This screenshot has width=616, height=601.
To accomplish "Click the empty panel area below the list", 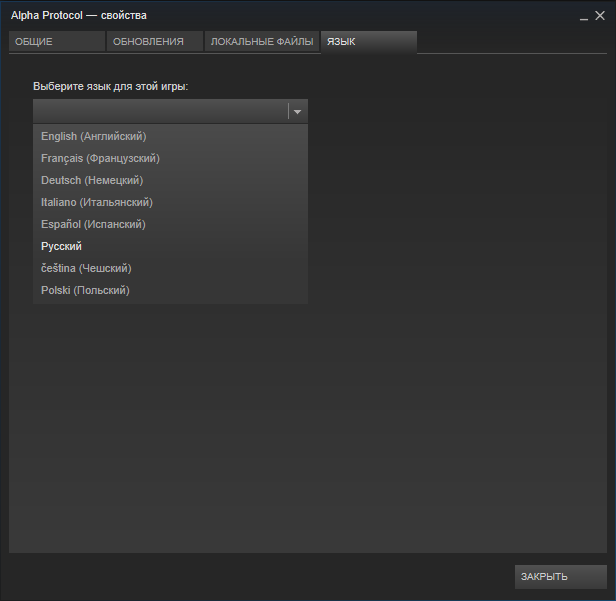I will [x=308, y=430].
